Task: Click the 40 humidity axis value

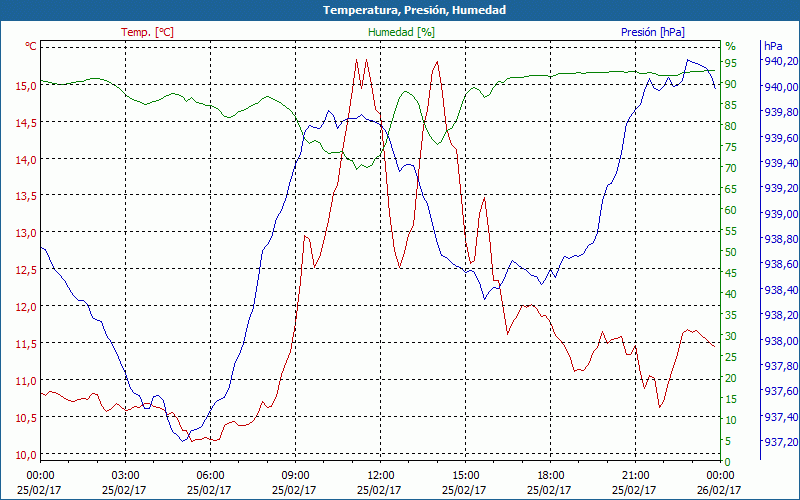Action: (x=730, y=294)
